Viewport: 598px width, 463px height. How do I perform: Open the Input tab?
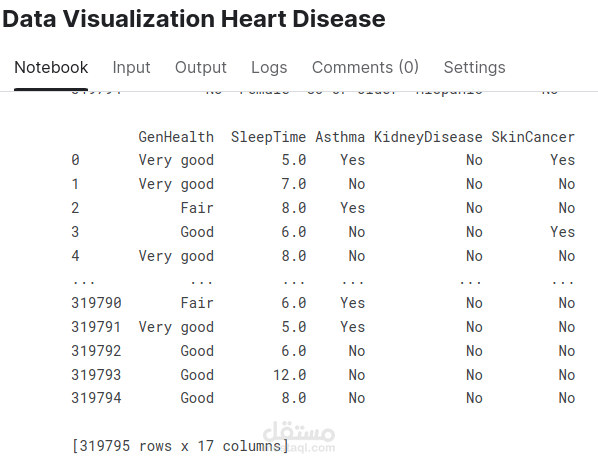tap(131, 68)
